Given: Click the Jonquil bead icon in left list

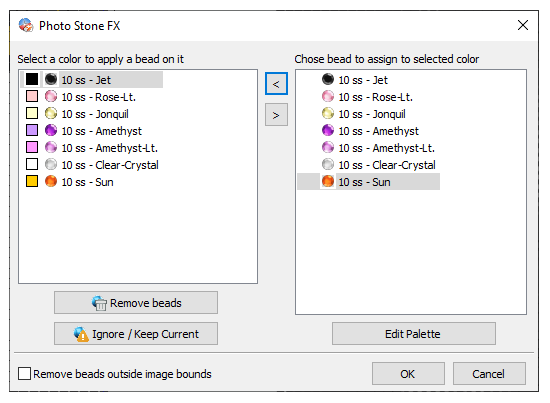Looking at the screenshot, I should (51, 113).
